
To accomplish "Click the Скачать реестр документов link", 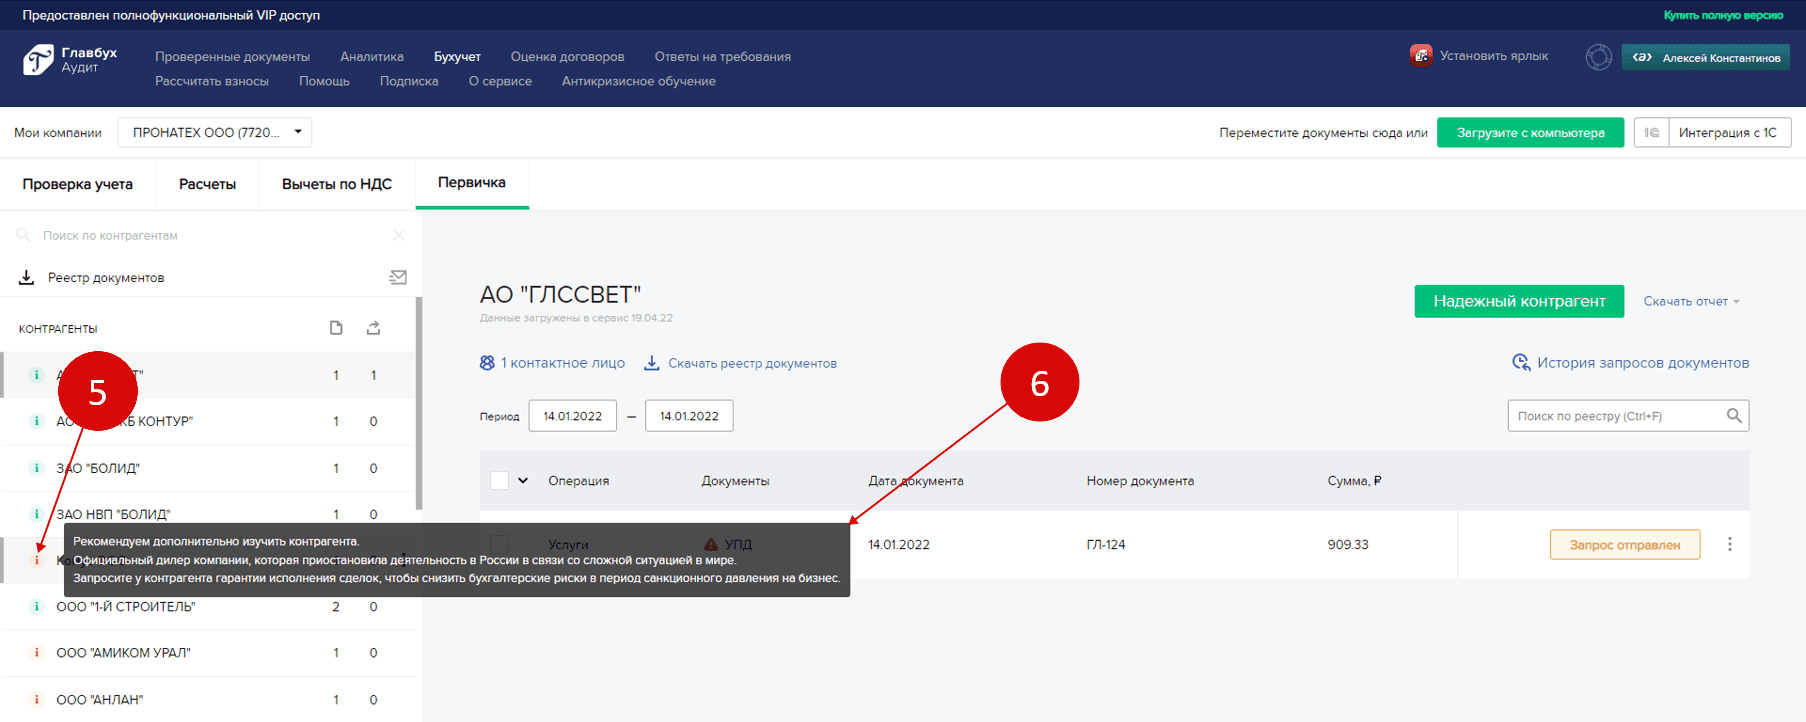I will (x=752, y=363).
